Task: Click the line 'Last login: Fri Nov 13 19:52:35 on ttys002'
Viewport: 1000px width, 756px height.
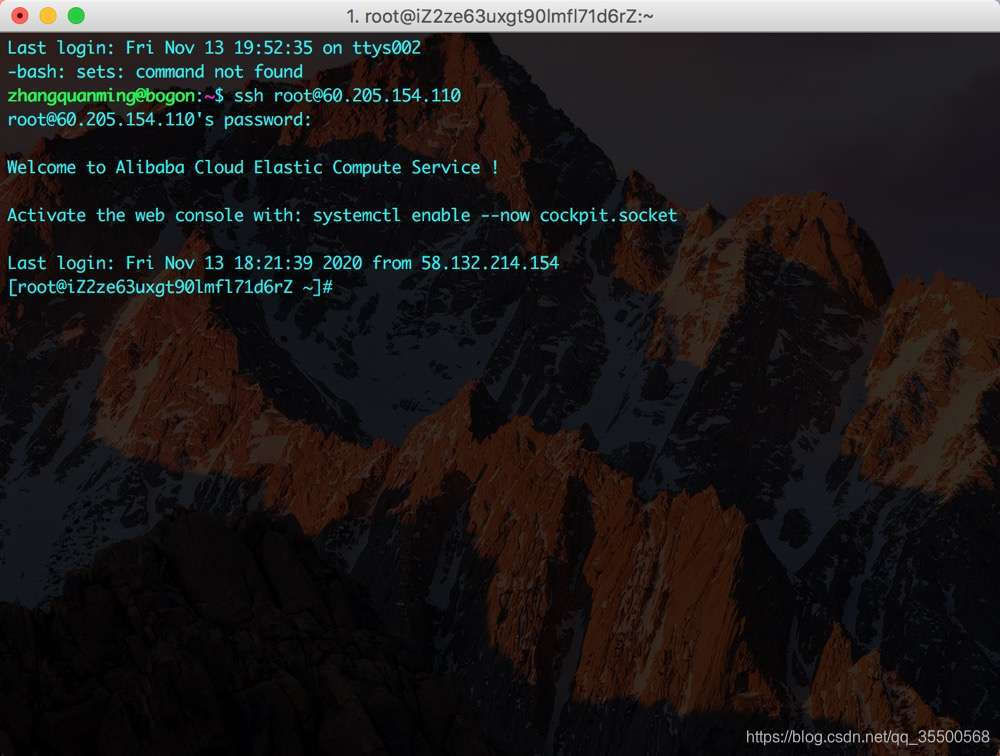Action: pos(214,48)
